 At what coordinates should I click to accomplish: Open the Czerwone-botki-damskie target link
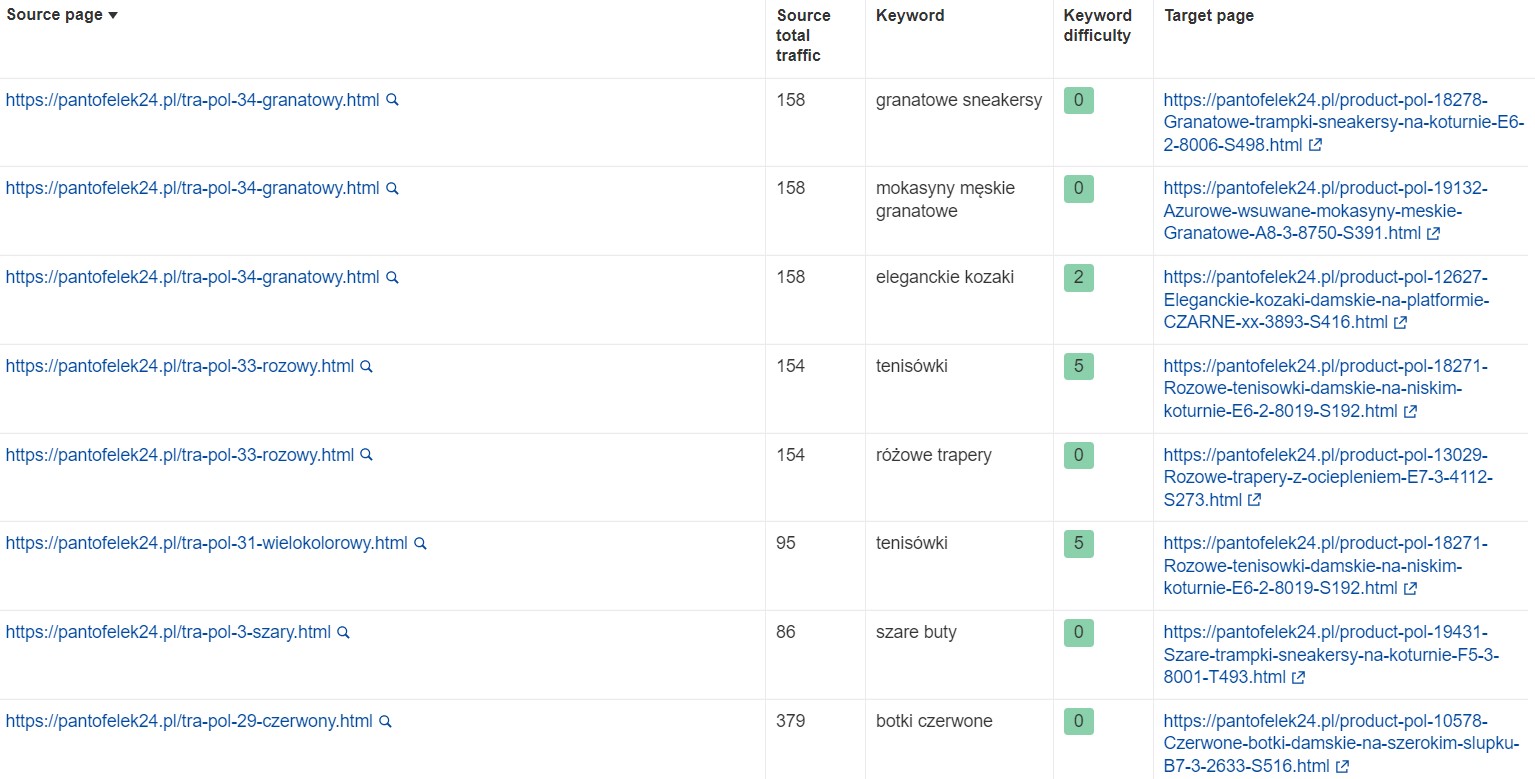coord(1342,743)
